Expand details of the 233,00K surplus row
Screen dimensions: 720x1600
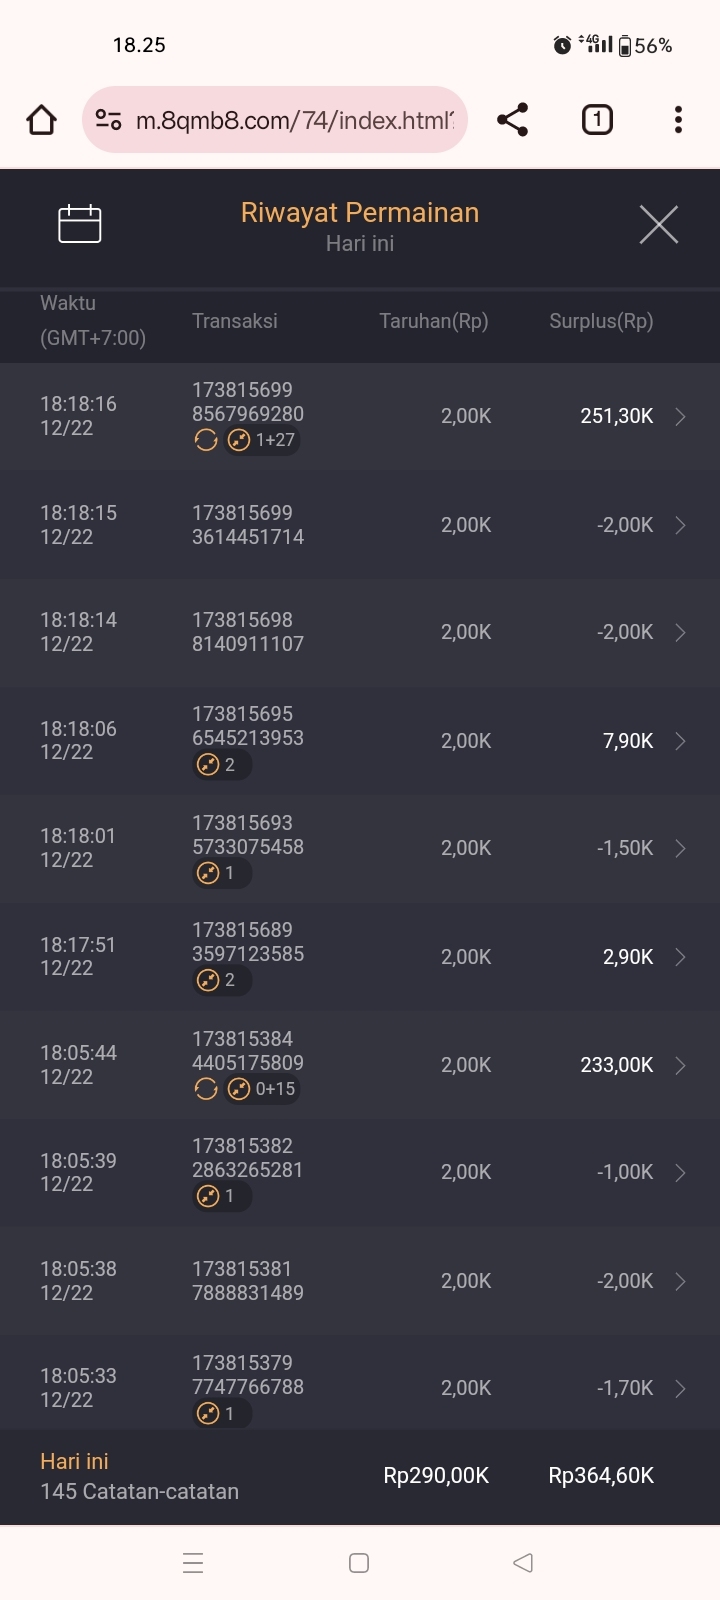(x=680, y=1066)
